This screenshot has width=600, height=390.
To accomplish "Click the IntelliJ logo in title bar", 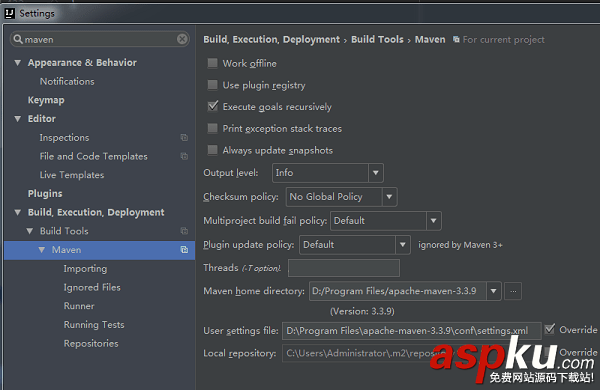I will 10,13.
